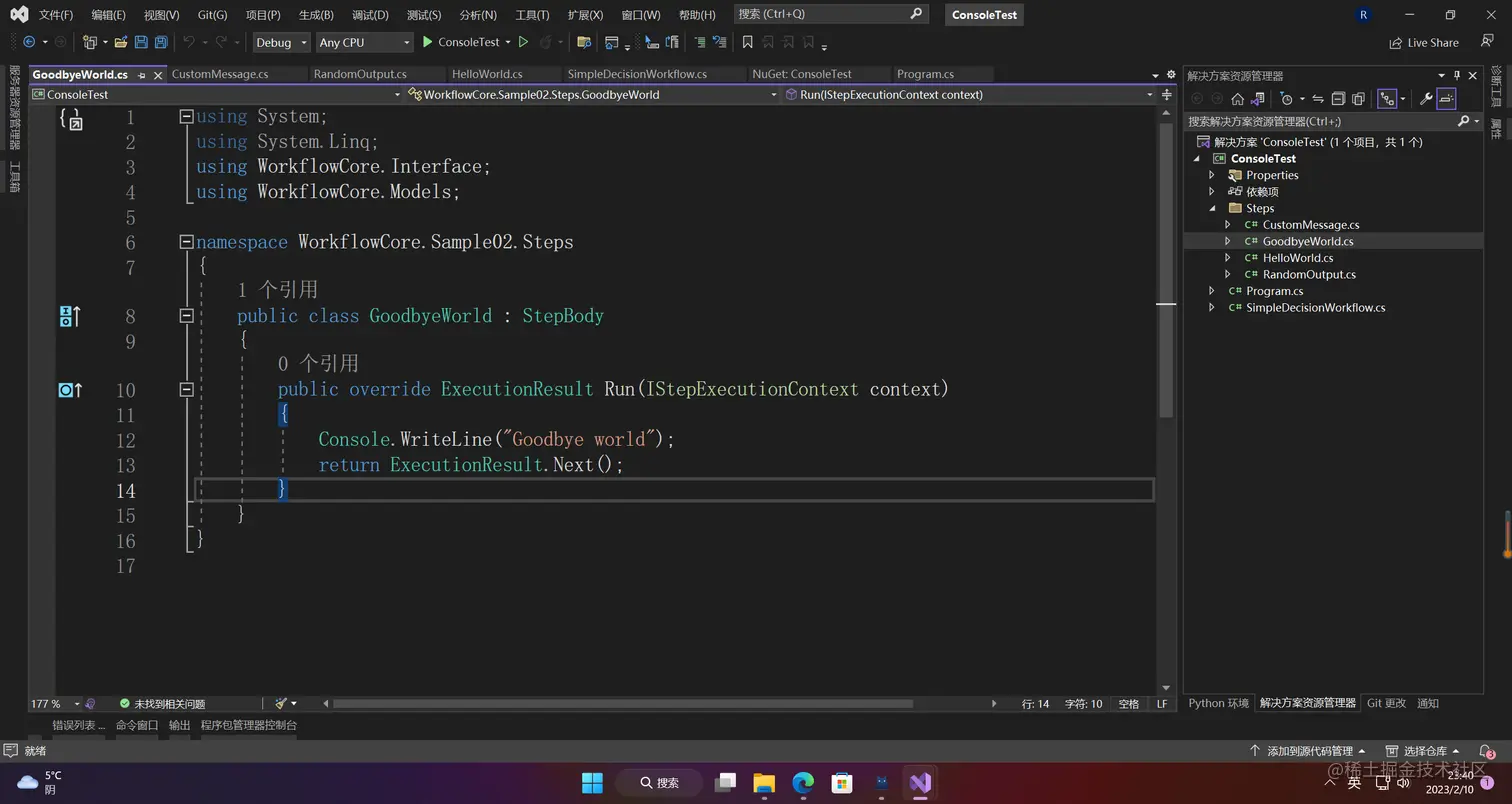Viewport: 1512px width, 804px height.
Task: Toggle pin on the GoodbyeWorld.cs tab
Action: (x=142, y=75)
